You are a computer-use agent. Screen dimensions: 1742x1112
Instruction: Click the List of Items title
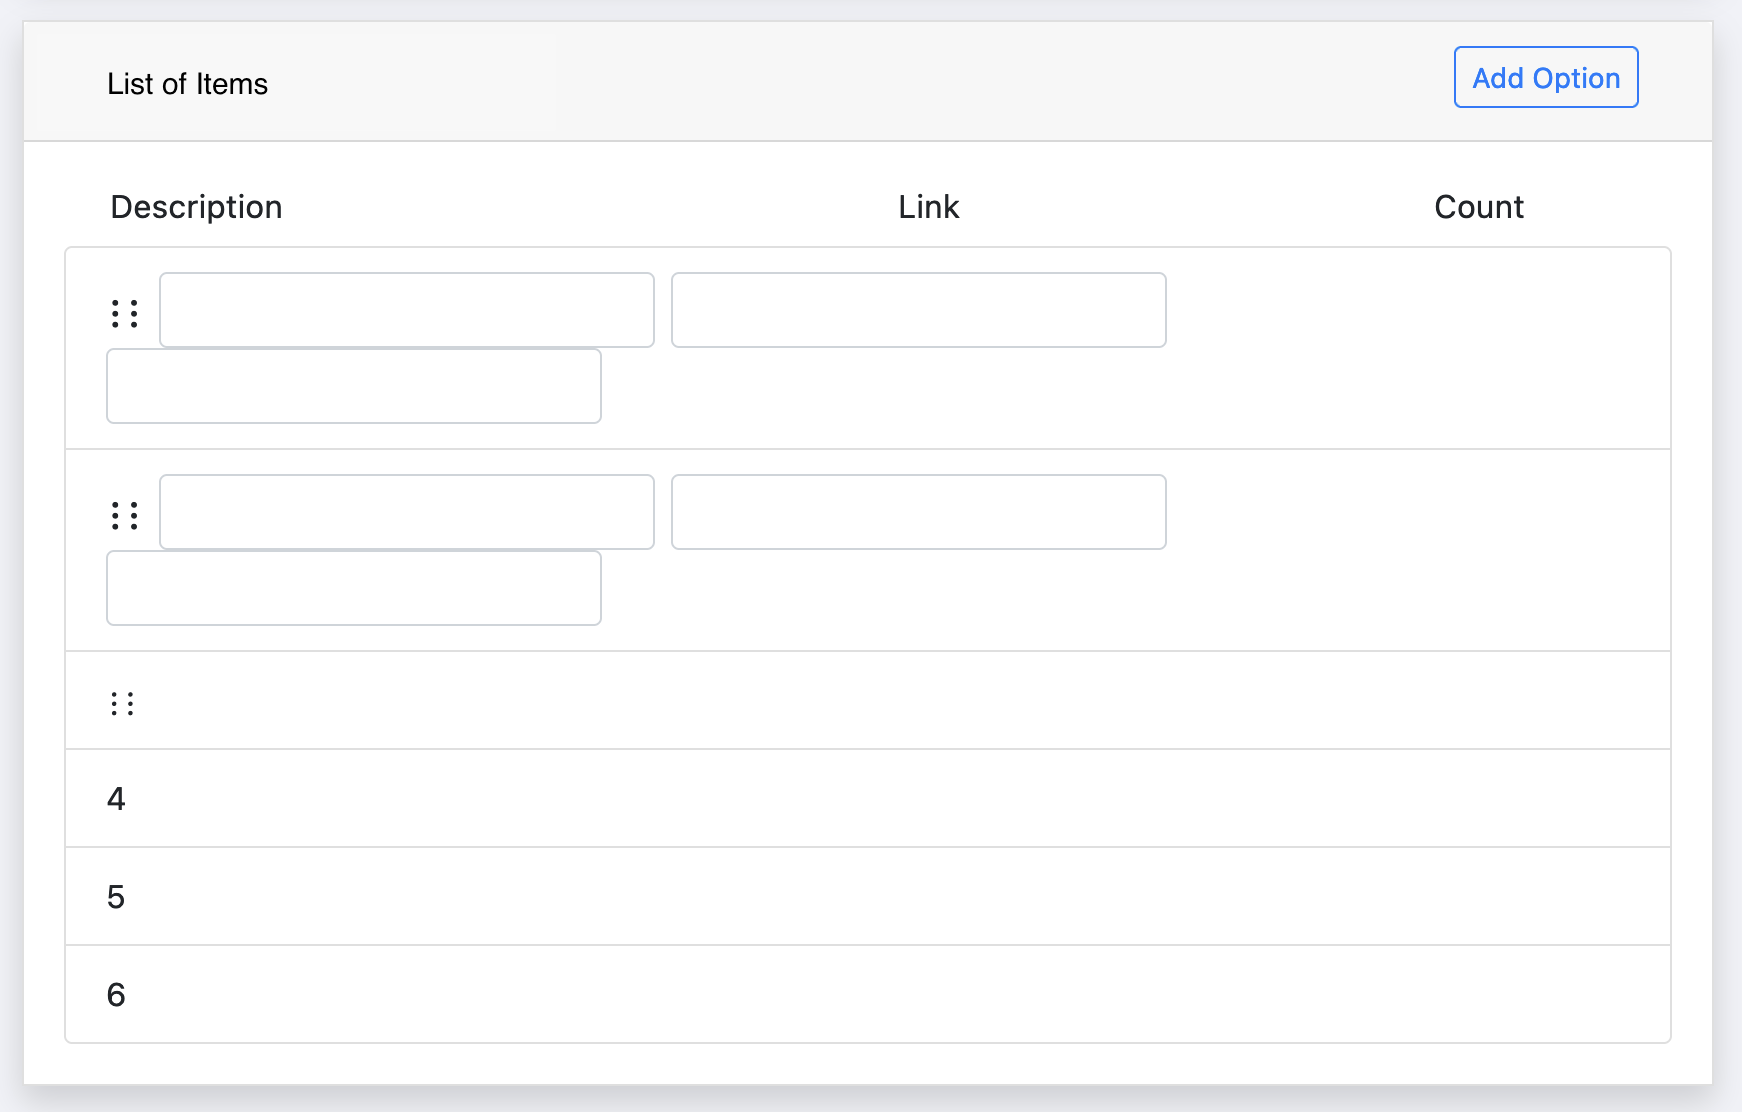tap(187, 84)
